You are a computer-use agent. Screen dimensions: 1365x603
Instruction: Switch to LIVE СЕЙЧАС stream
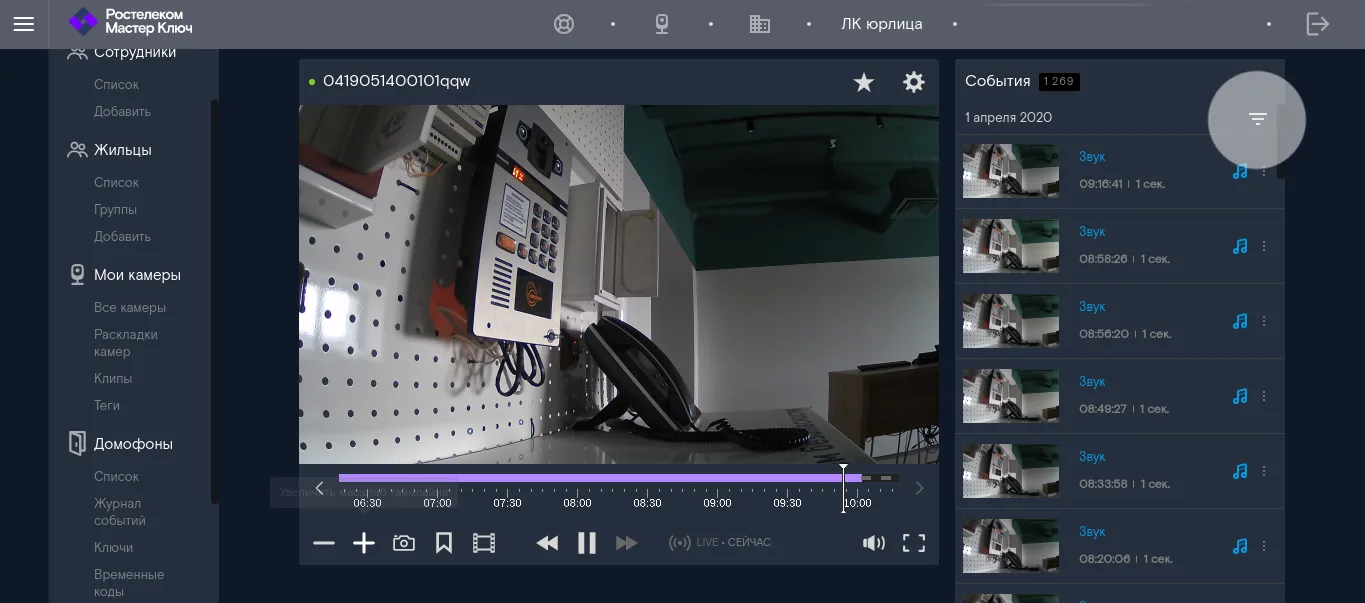720,543
